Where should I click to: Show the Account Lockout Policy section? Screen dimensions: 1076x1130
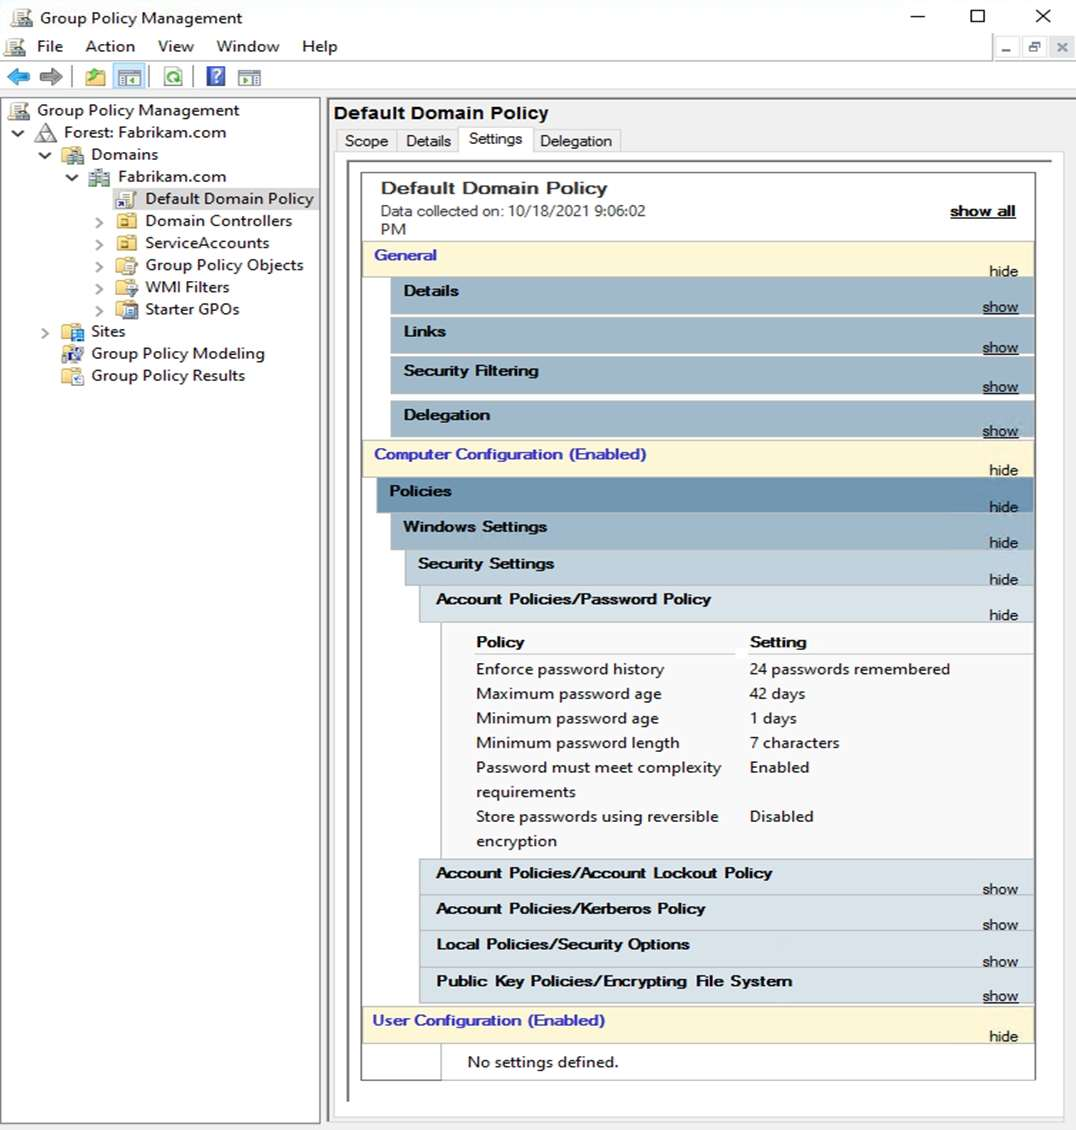[999, 889]
